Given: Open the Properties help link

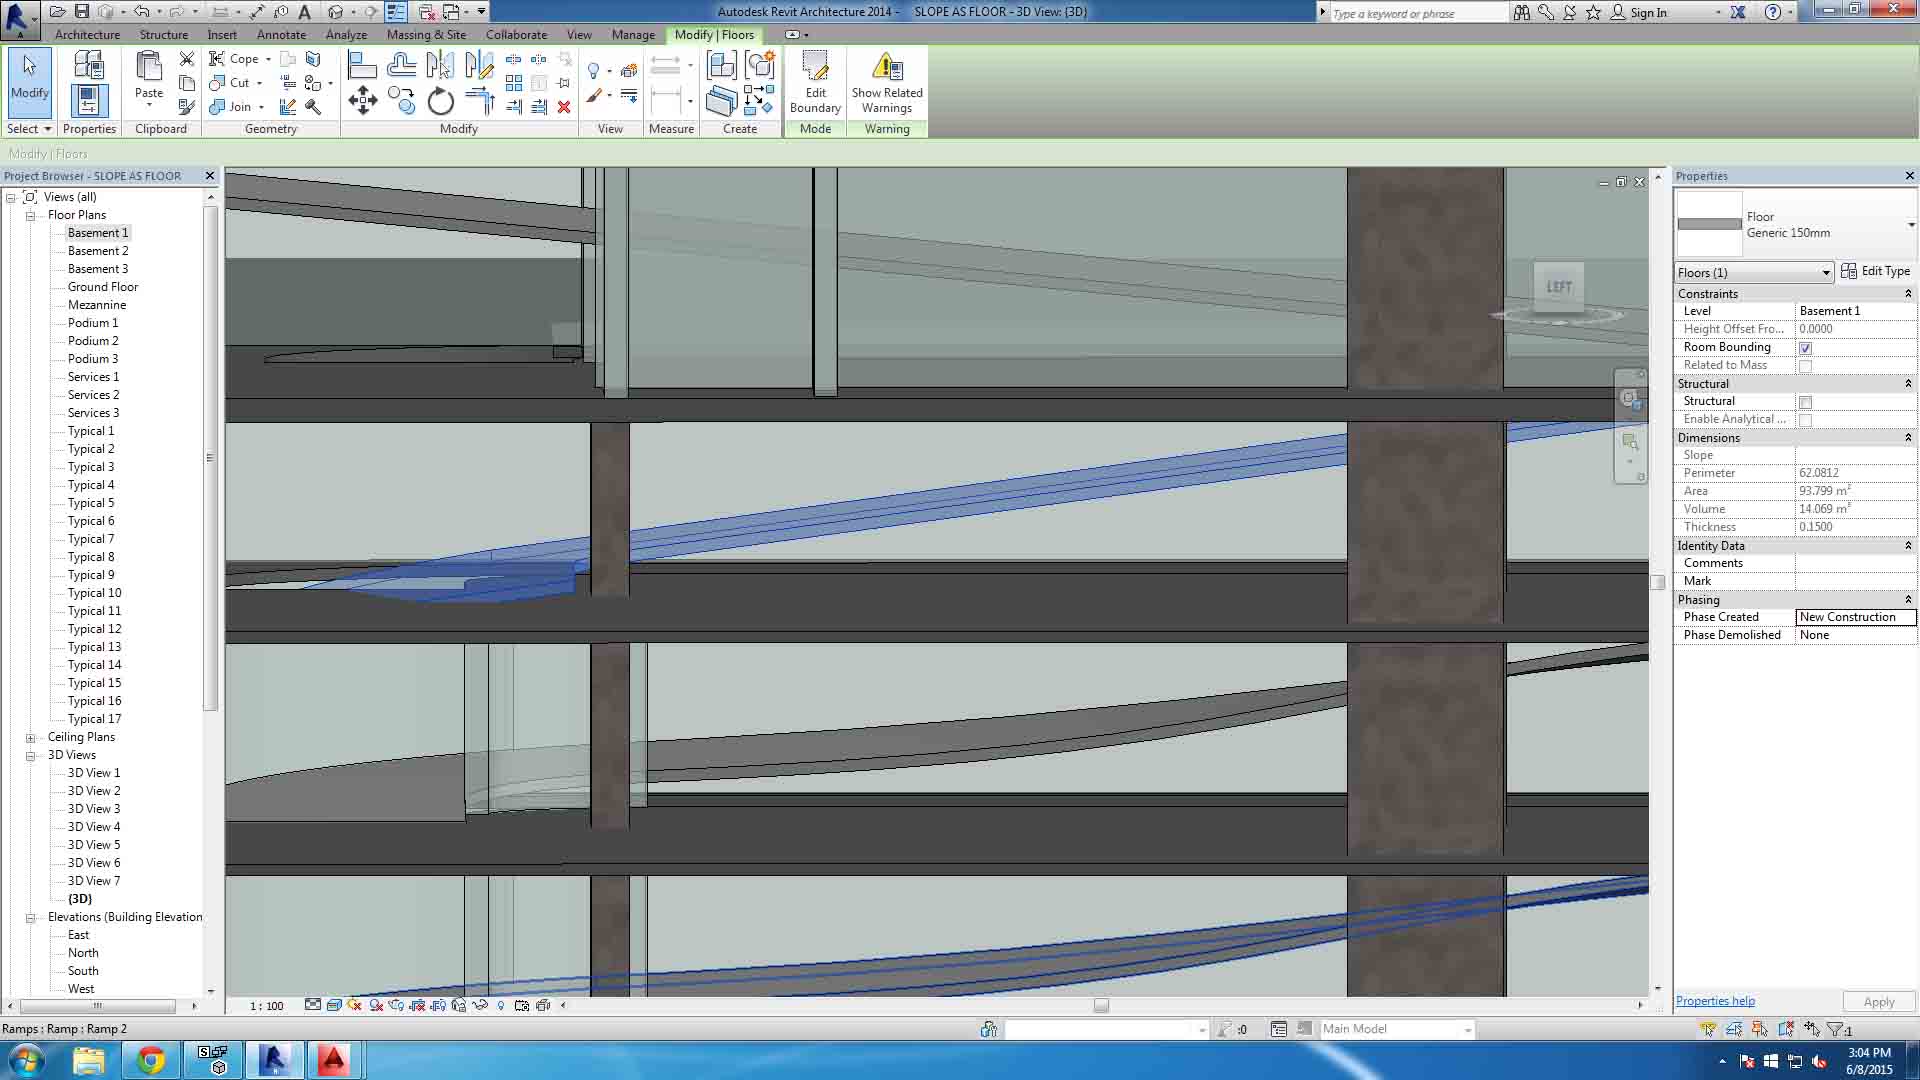Looking at the screenshot, I should click(1714, 1000).
